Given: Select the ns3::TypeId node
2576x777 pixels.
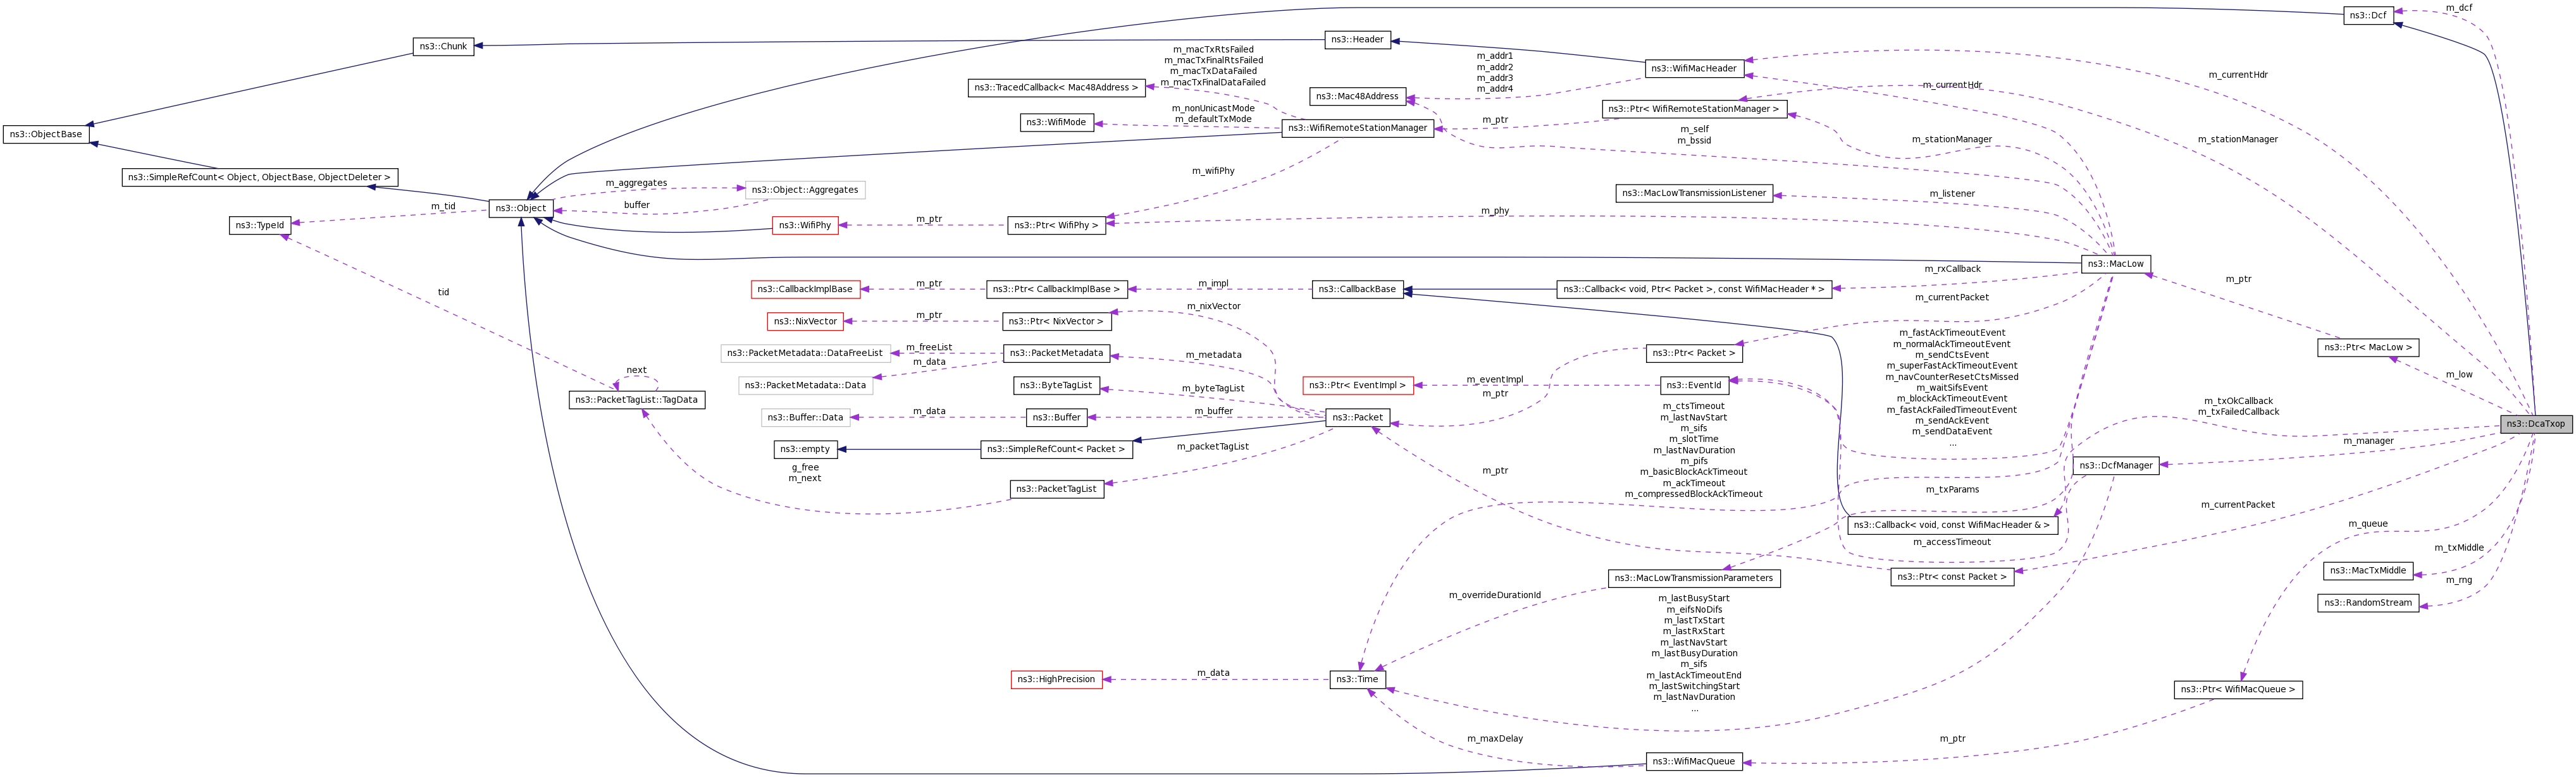Looking at the screenshot, I should click(x=260, y=225).
